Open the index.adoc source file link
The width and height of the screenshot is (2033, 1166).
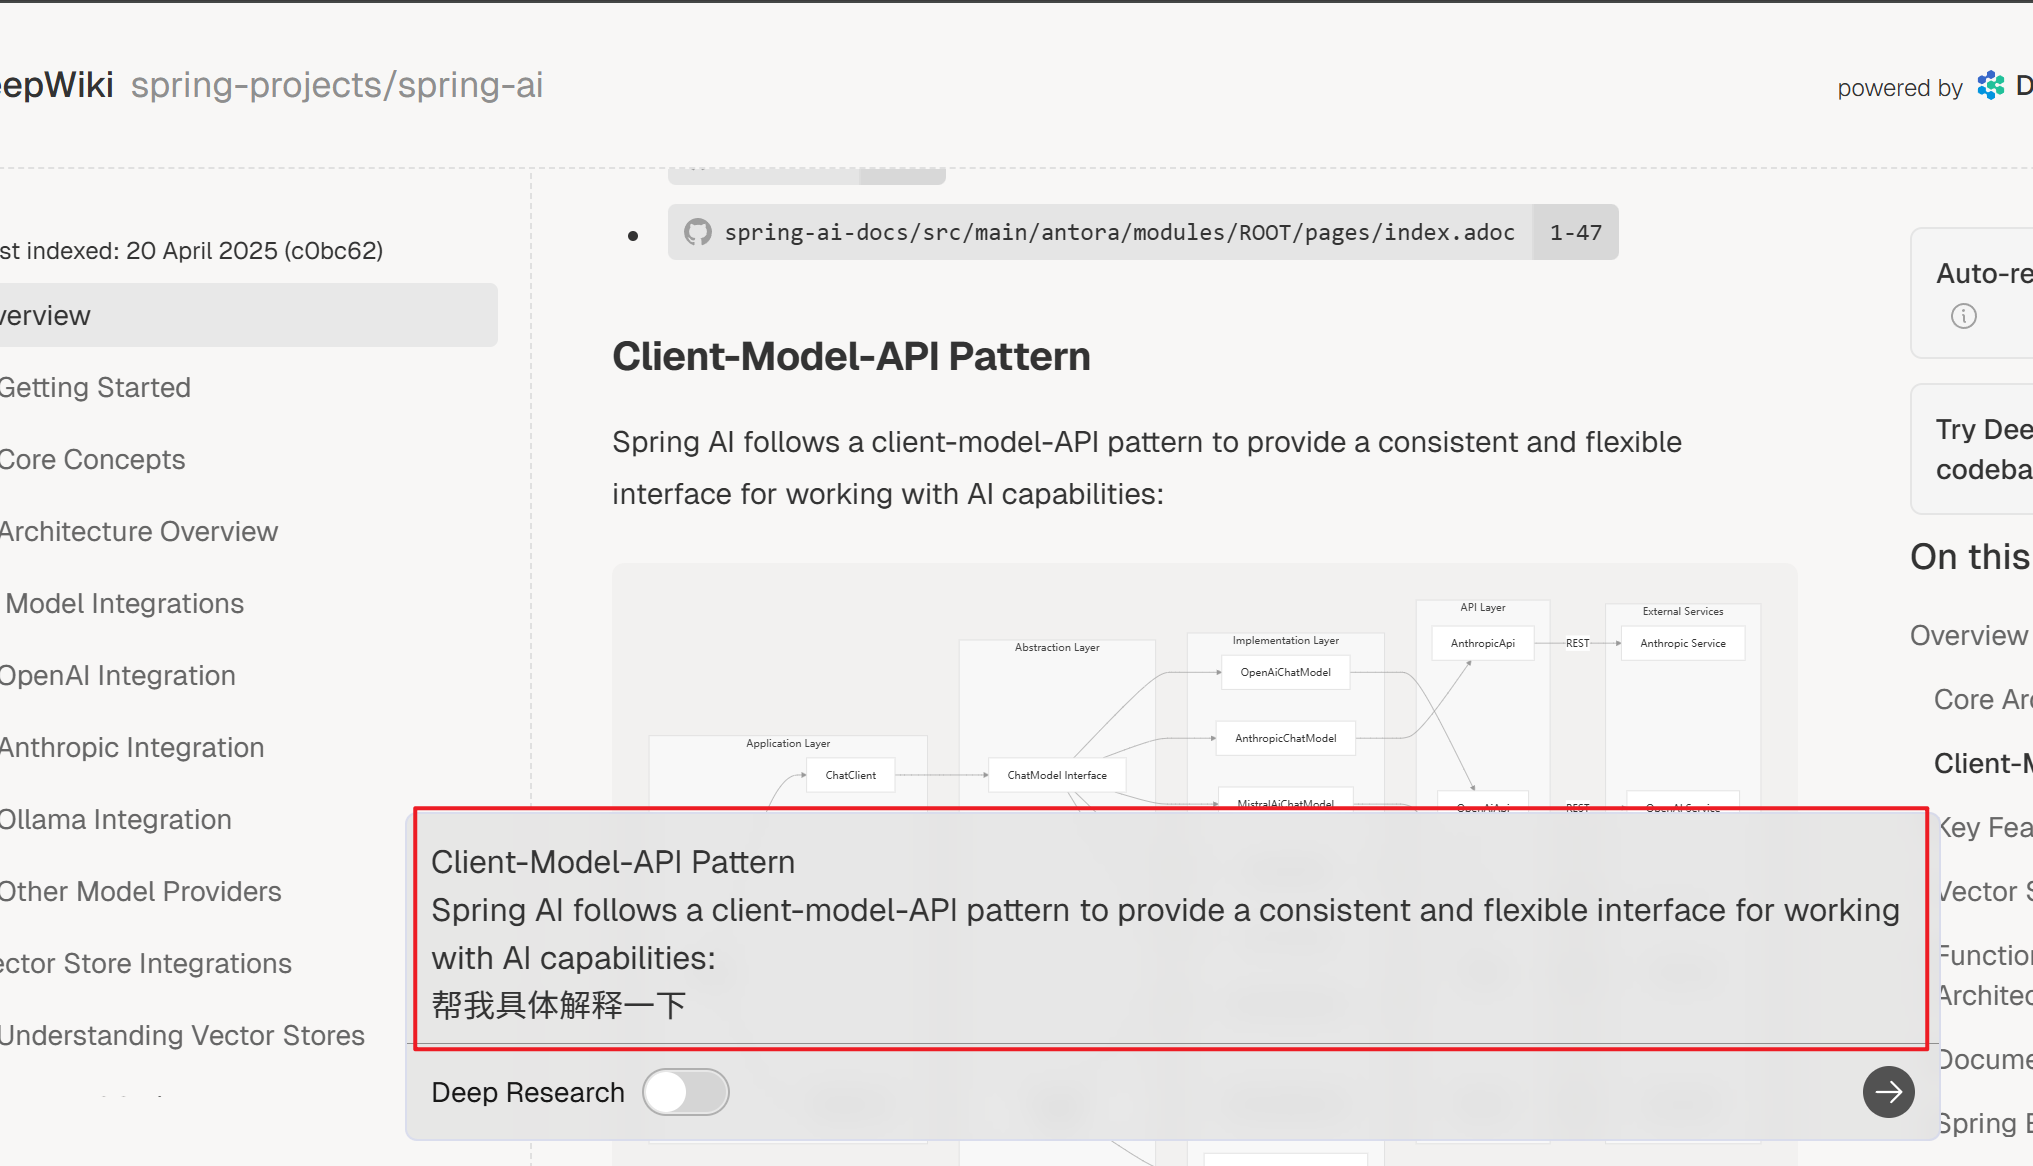point(1118,232)
